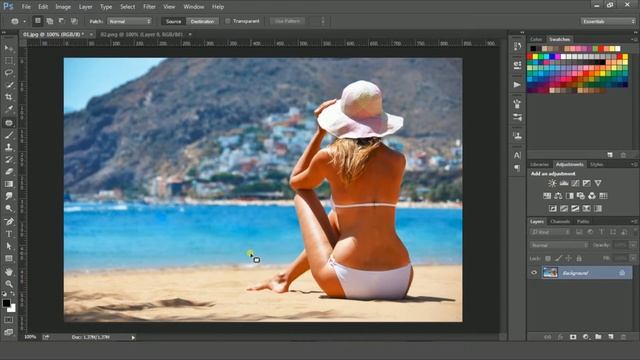Open the Opacity slider dropdown arrow
640x360 pixels.
[633, 245]
